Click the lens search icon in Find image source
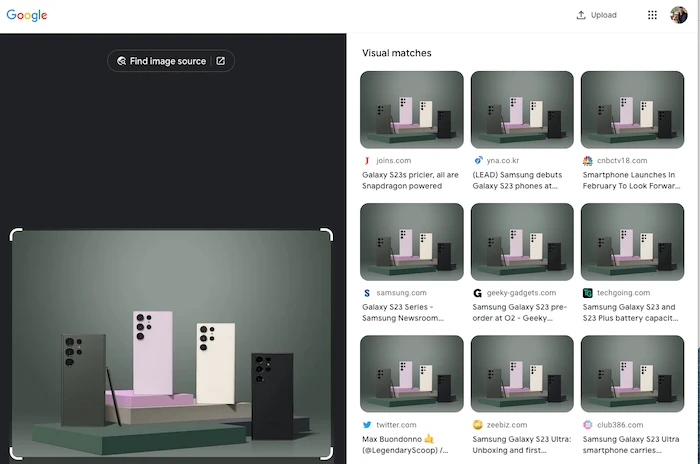The height and width of the screenshot is (464, 700). pos(121,61)
